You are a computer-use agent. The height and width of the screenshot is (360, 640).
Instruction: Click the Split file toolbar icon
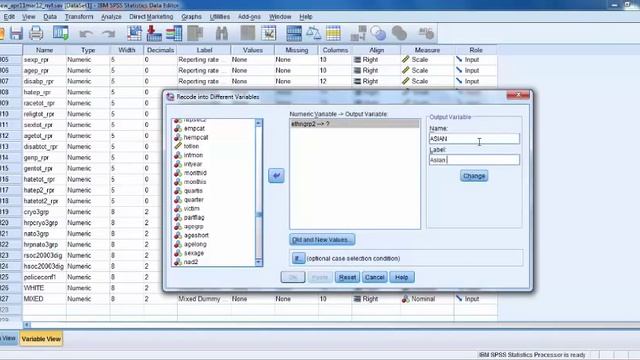click(294, 33)
